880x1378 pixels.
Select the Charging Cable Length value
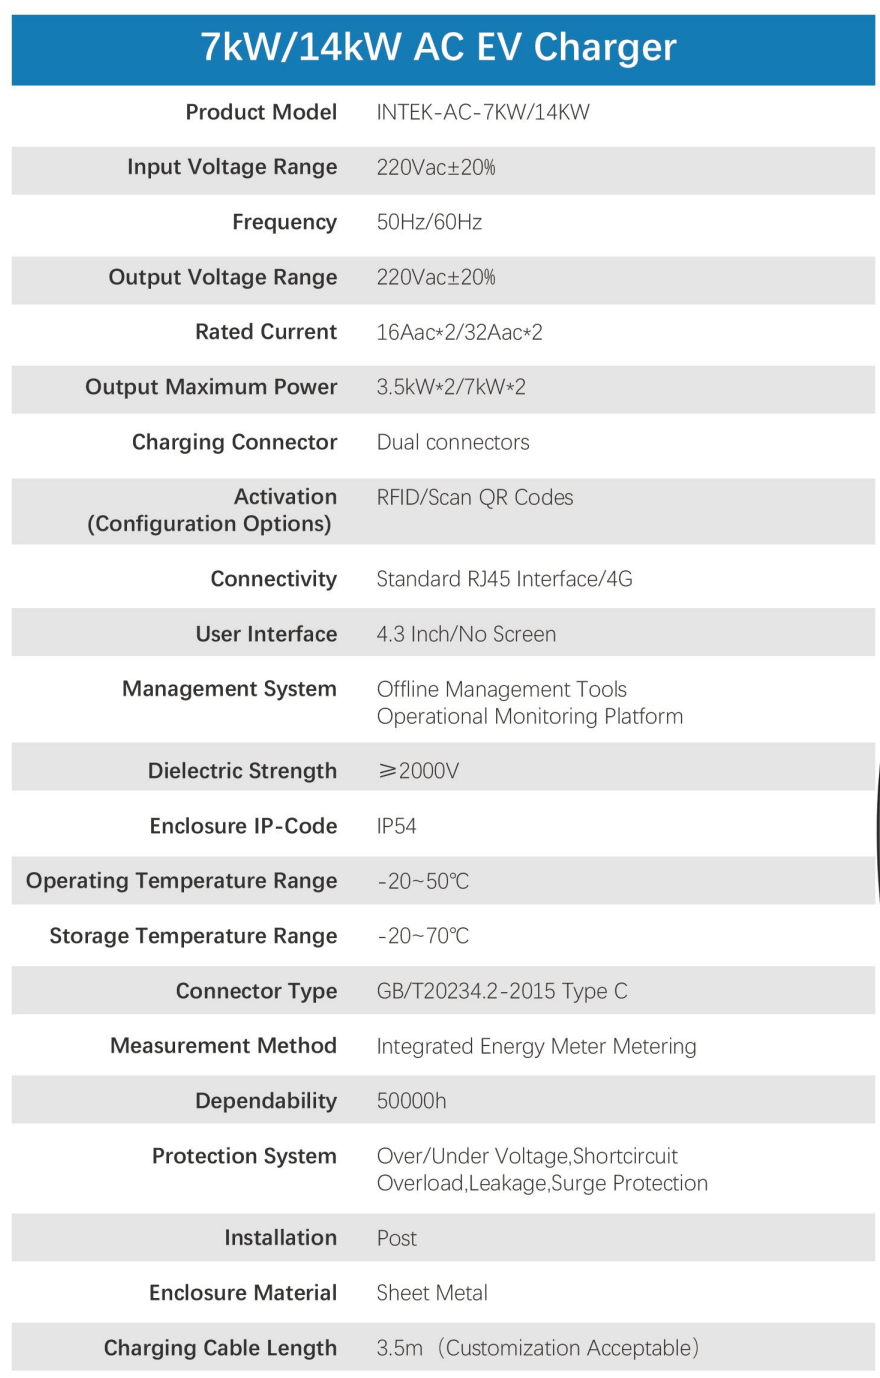(537, 1348)
